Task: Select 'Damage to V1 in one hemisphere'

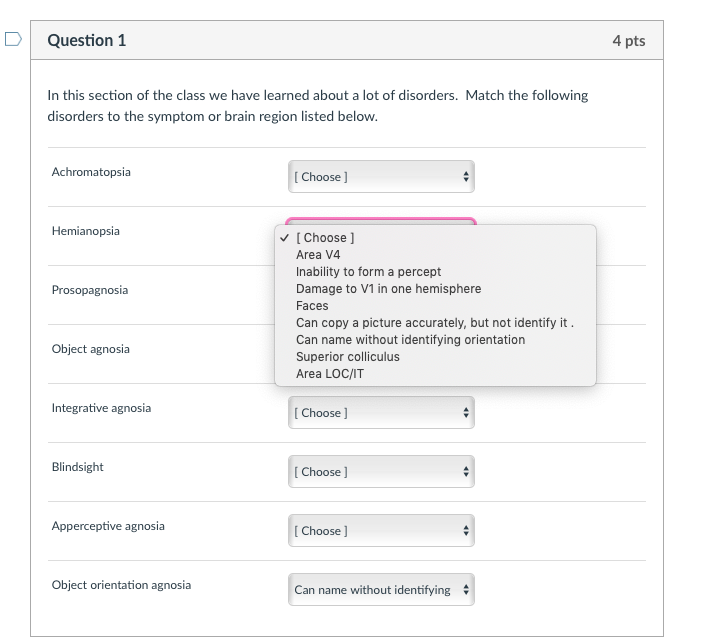Action: tap(388, 289)
